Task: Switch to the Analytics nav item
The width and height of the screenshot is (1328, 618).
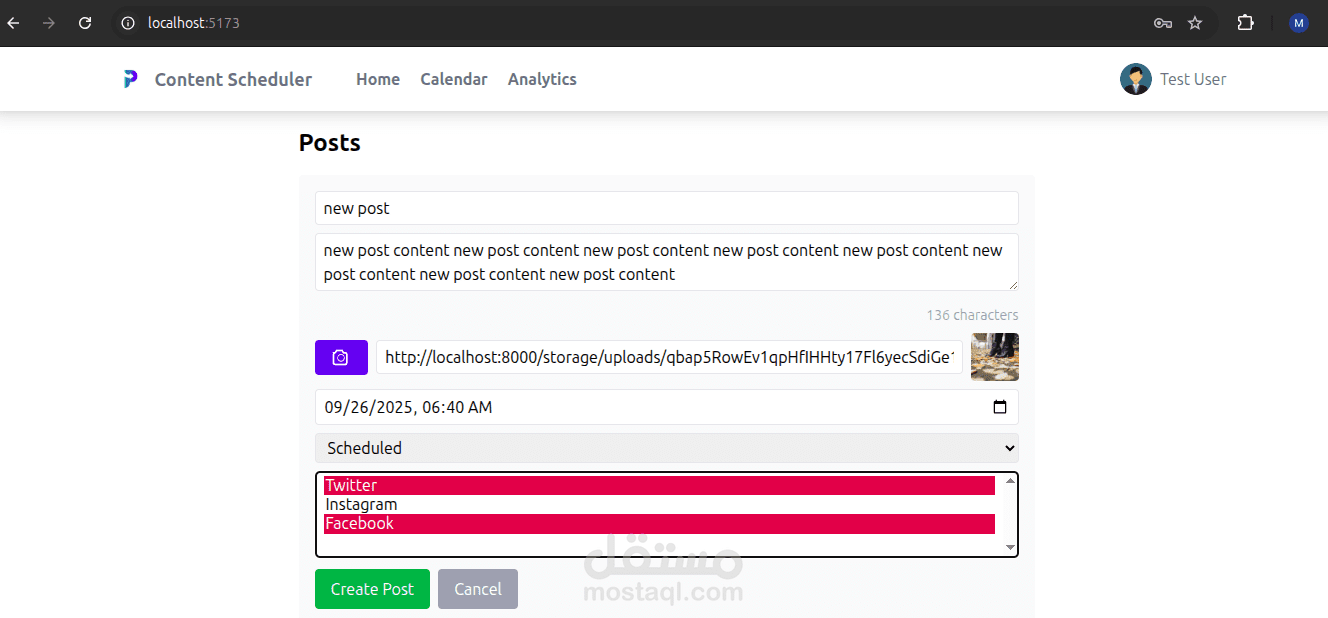Action: (x=542, y=79)
